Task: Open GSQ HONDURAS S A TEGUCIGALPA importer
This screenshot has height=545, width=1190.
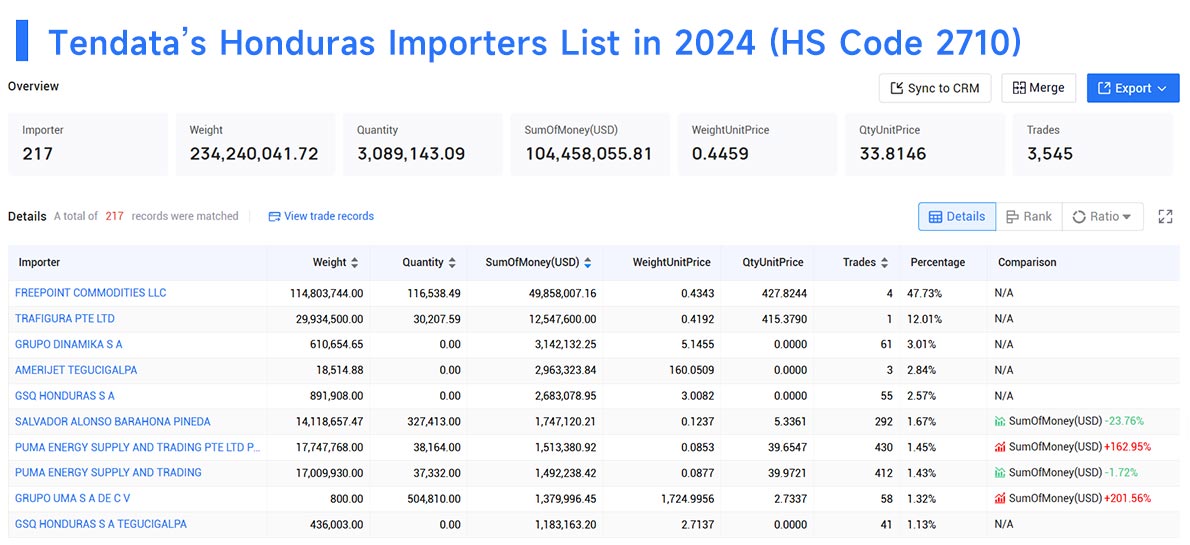Action: tap(101, 525)
